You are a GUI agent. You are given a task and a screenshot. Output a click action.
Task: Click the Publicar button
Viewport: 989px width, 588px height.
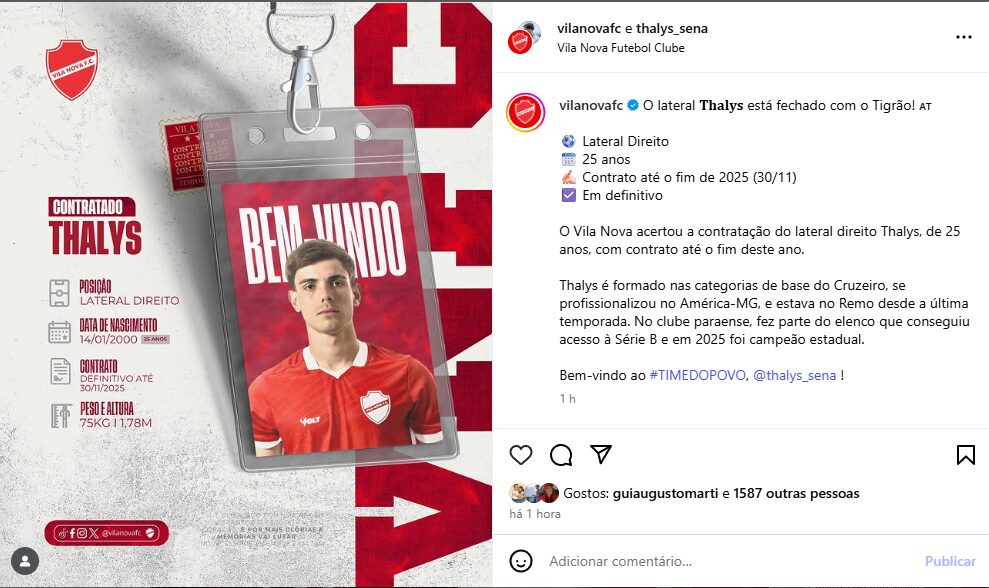[950, 561]
